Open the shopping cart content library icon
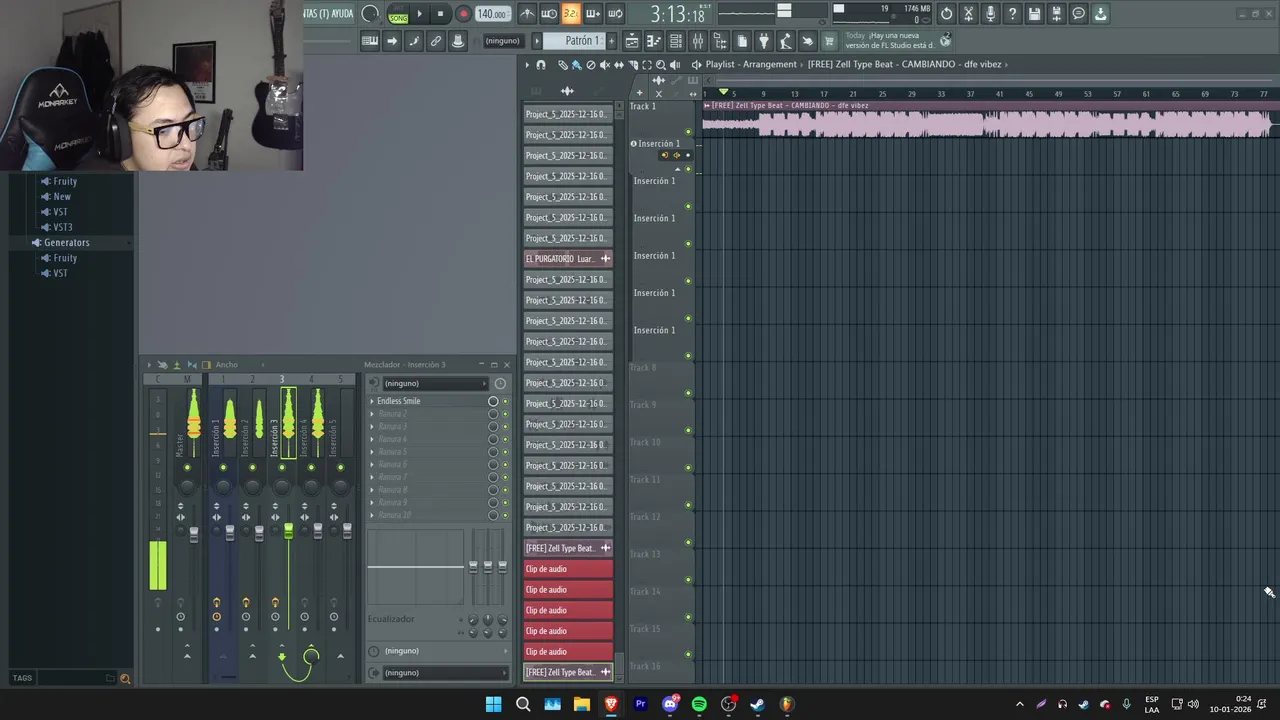 point(829,41)
